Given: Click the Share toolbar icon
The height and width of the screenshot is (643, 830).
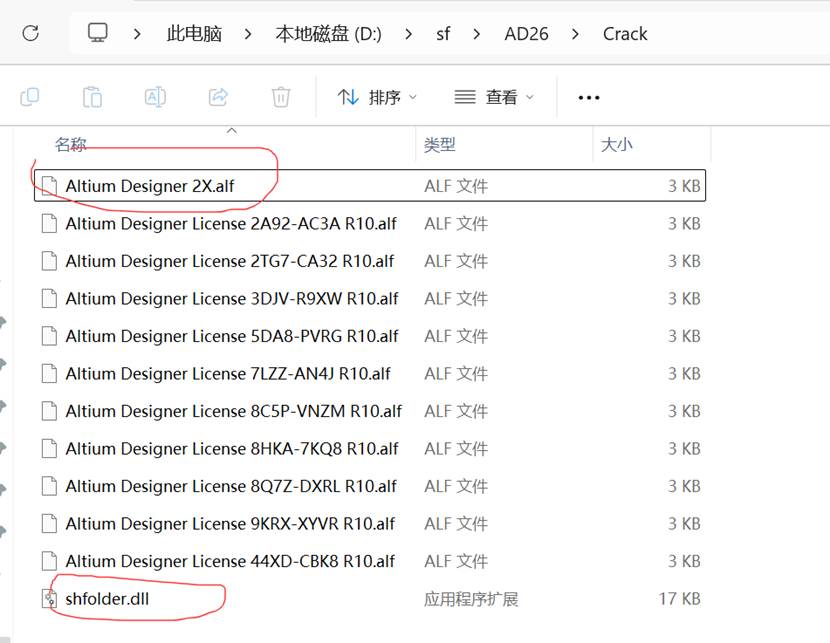Looking at the screenshot, I should (x=218, y=97).
